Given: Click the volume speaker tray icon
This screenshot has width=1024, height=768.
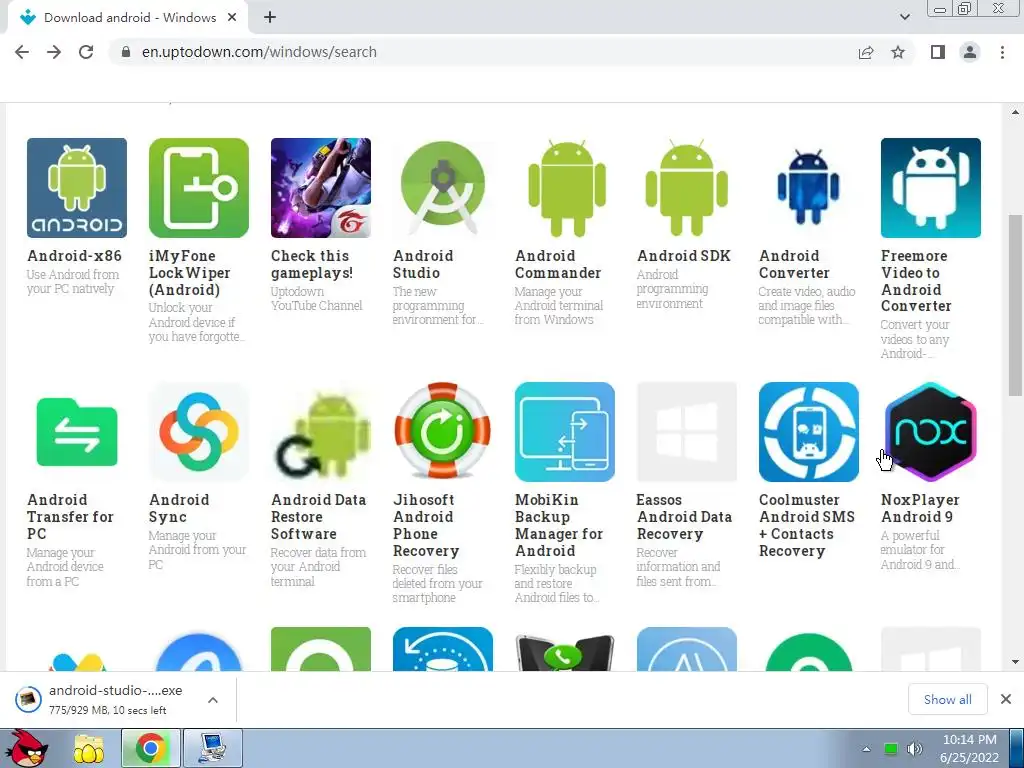Looking at the screenshot, I should [x=915, y=749].
